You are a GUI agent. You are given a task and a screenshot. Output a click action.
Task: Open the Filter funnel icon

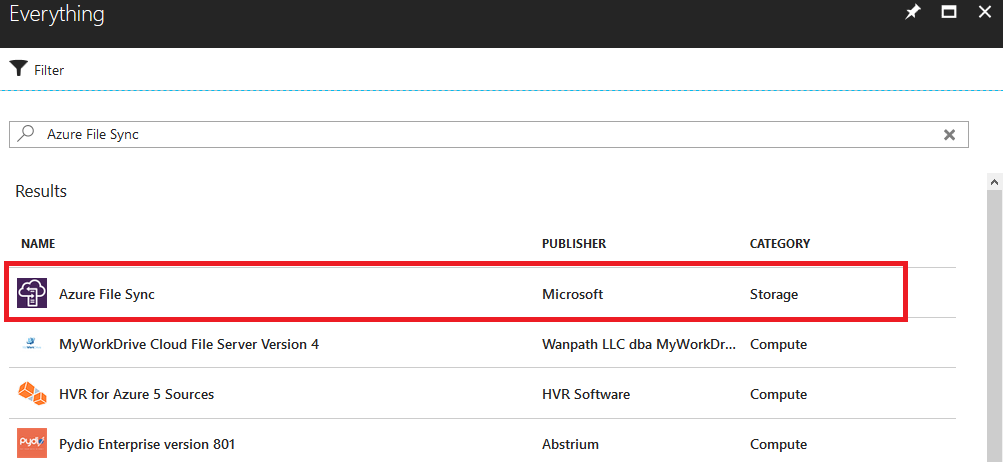tap(19, 68)
